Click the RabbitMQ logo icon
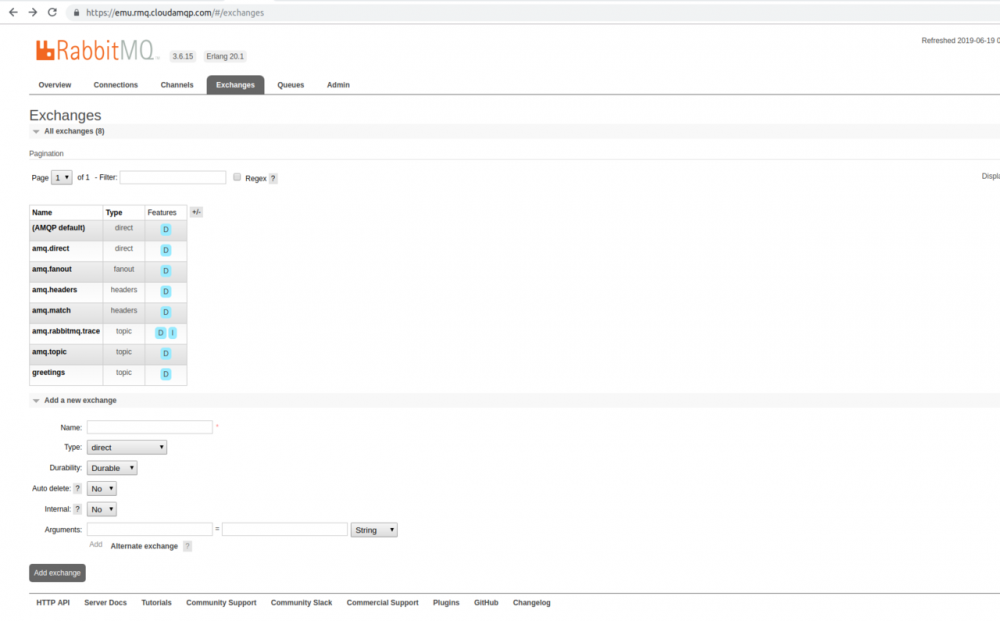This screenshot has height=621, width=1000. tap(43, 48)
